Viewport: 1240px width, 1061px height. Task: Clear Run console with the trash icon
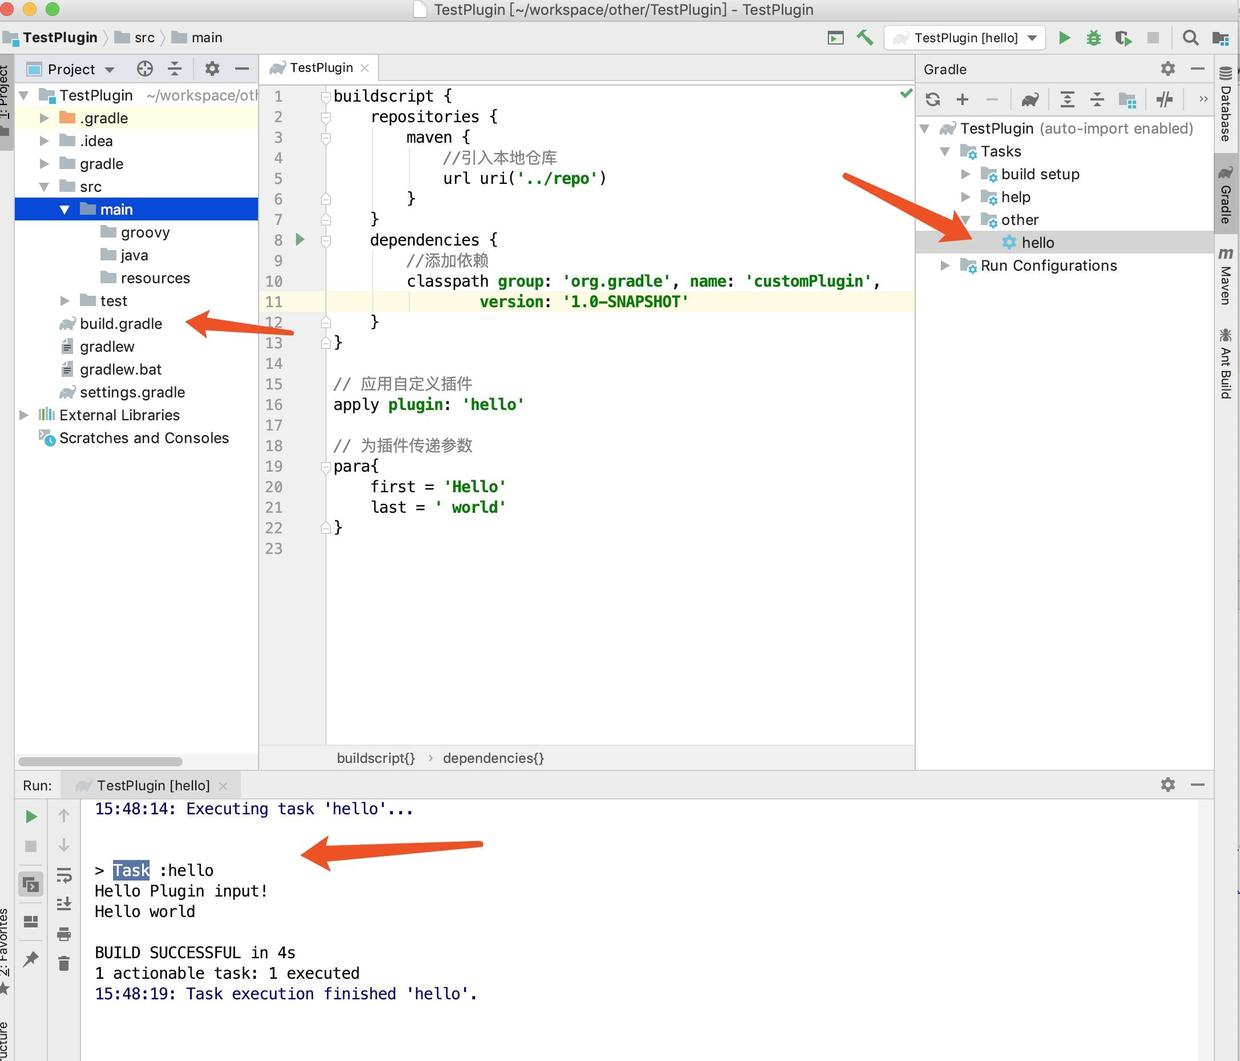pos(64,963)
